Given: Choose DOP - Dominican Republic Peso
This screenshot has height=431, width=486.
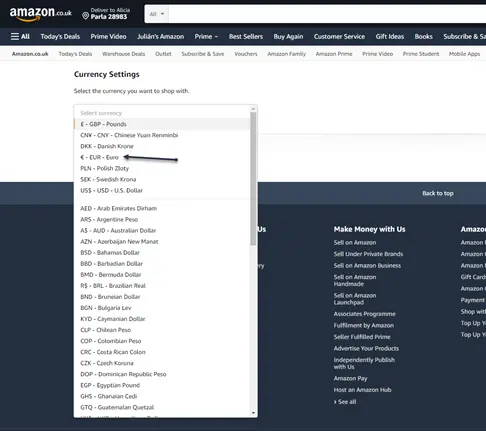Looking at the screenshot, I should pos(162,374).
